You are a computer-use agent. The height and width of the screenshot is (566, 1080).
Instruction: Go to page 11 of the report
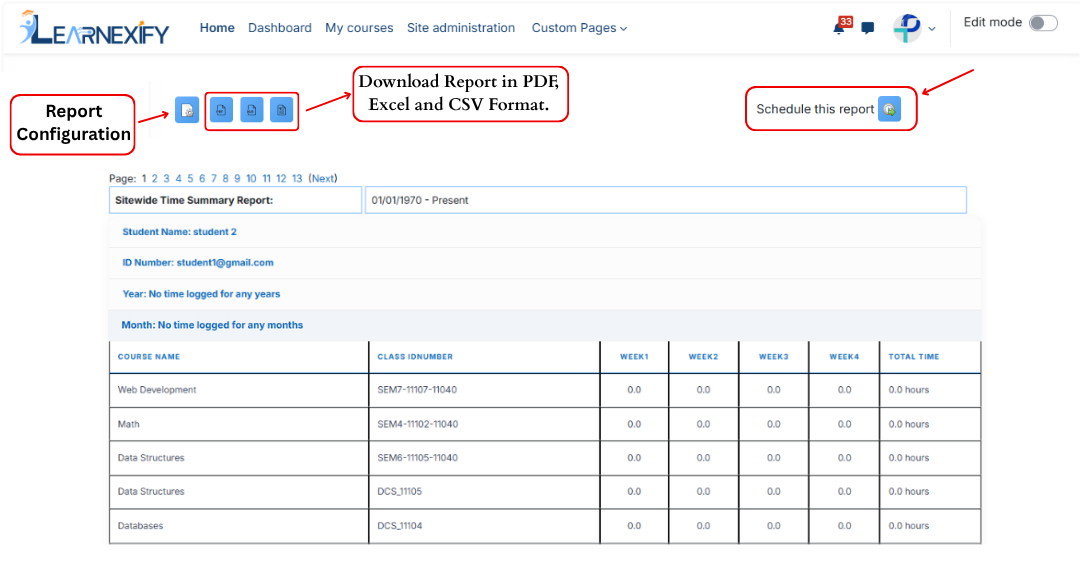point(267,178)
